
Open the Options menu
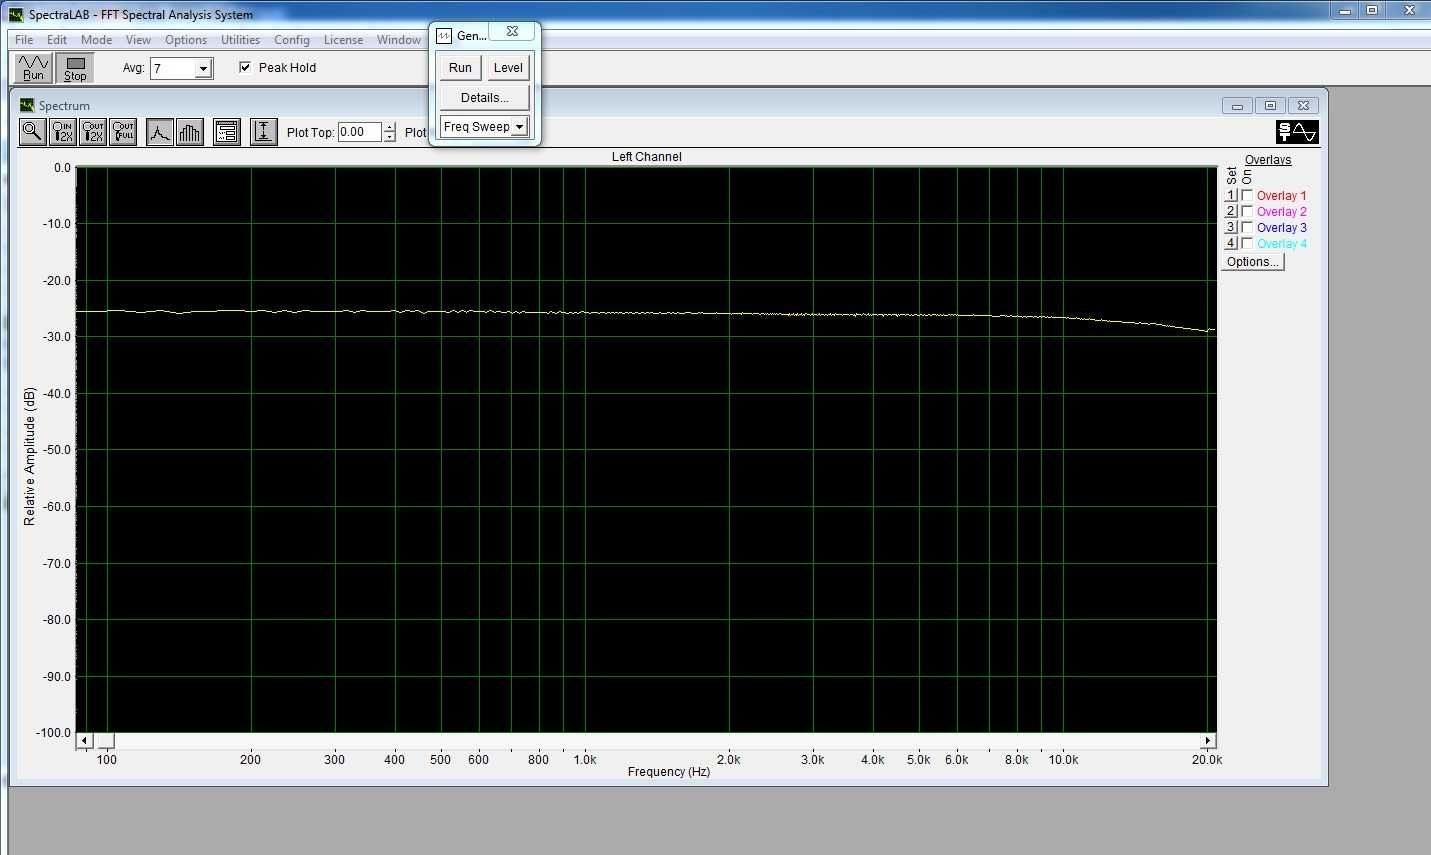pos(186,40)
